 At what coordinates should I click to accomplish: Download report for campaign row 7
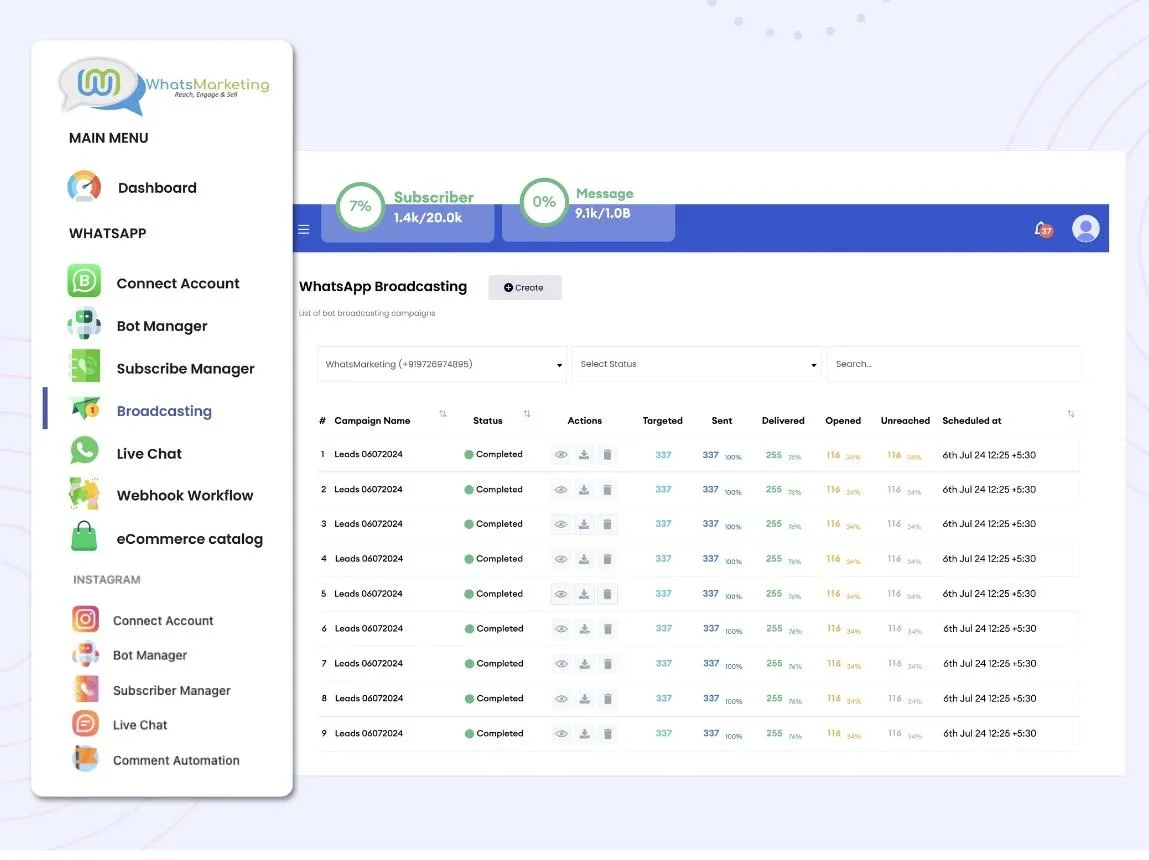click(584, 664)
